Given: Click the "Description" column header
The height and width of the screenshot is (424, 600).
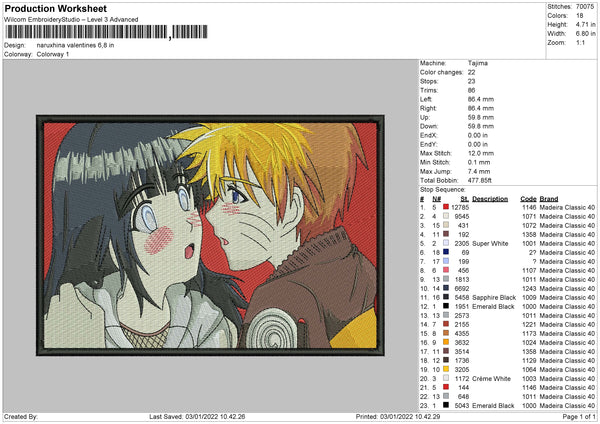Looking at the screenshot, I should (x=490, y=199).
